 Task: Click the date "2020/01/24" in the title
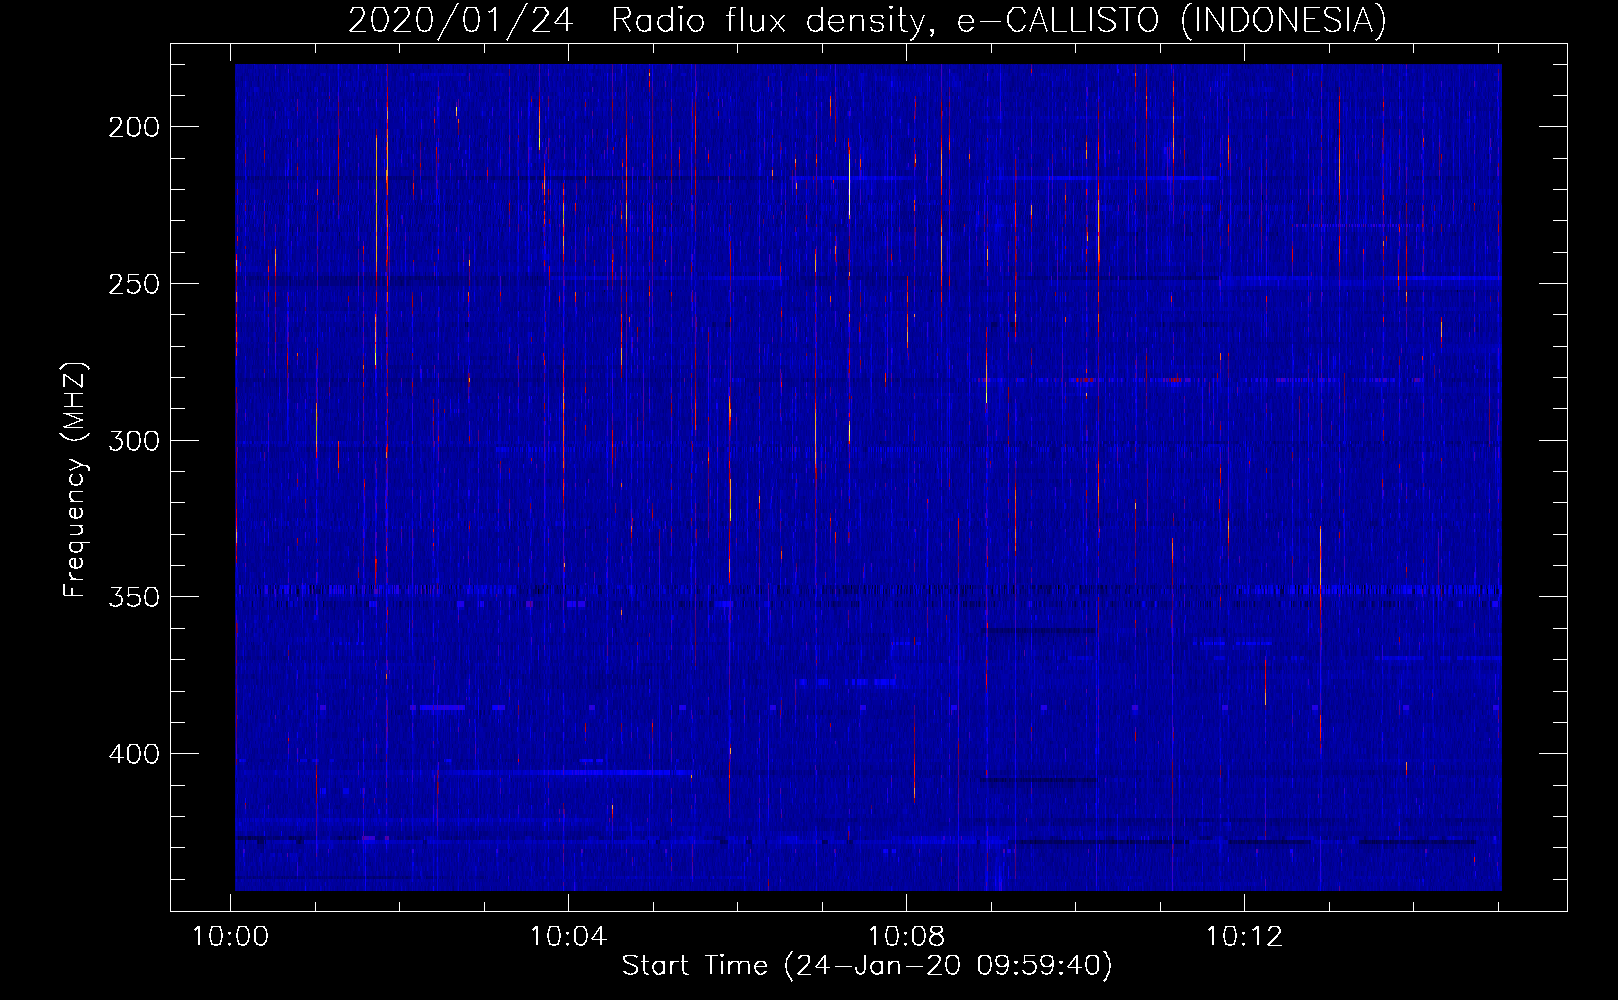tap(461, 21)
